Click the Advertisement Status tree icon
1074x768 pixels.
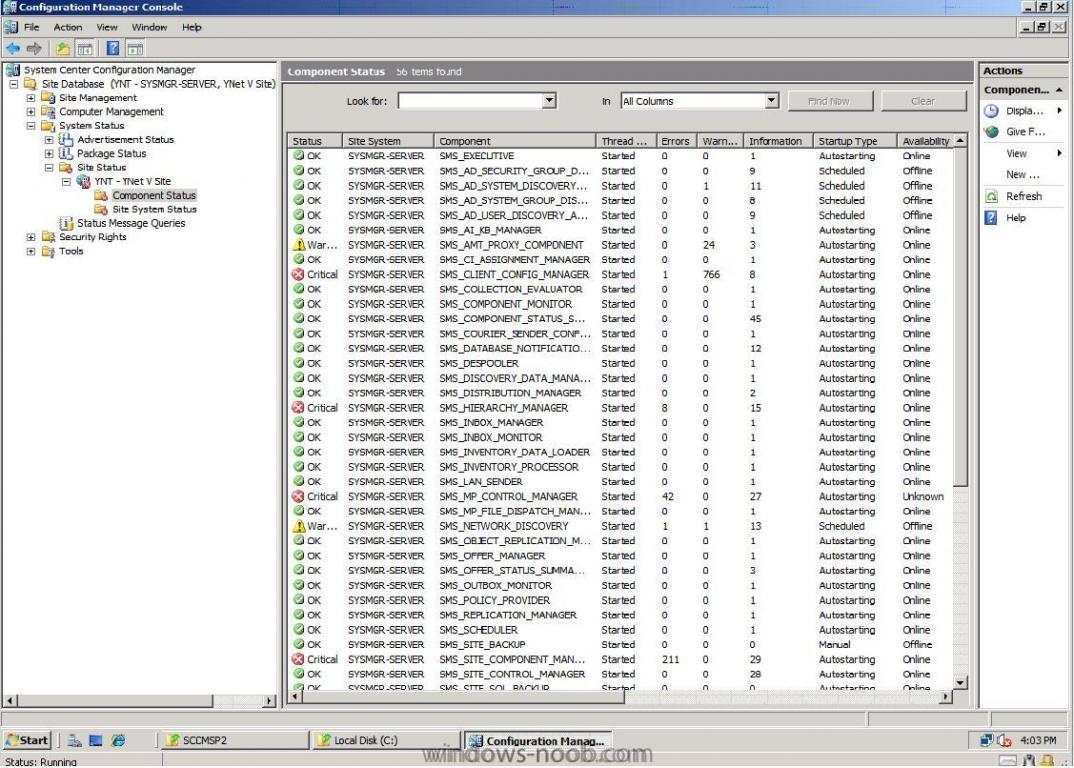66,140
